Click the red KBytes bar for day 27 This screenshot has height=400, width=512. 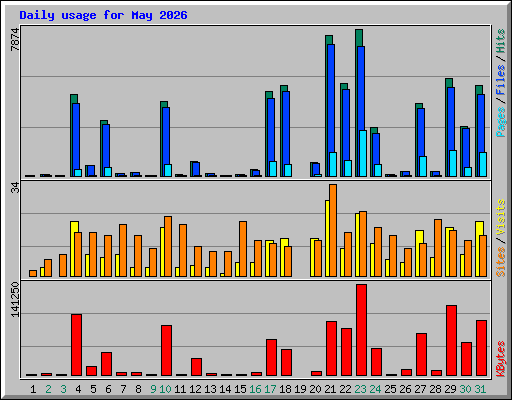(421, 354)
